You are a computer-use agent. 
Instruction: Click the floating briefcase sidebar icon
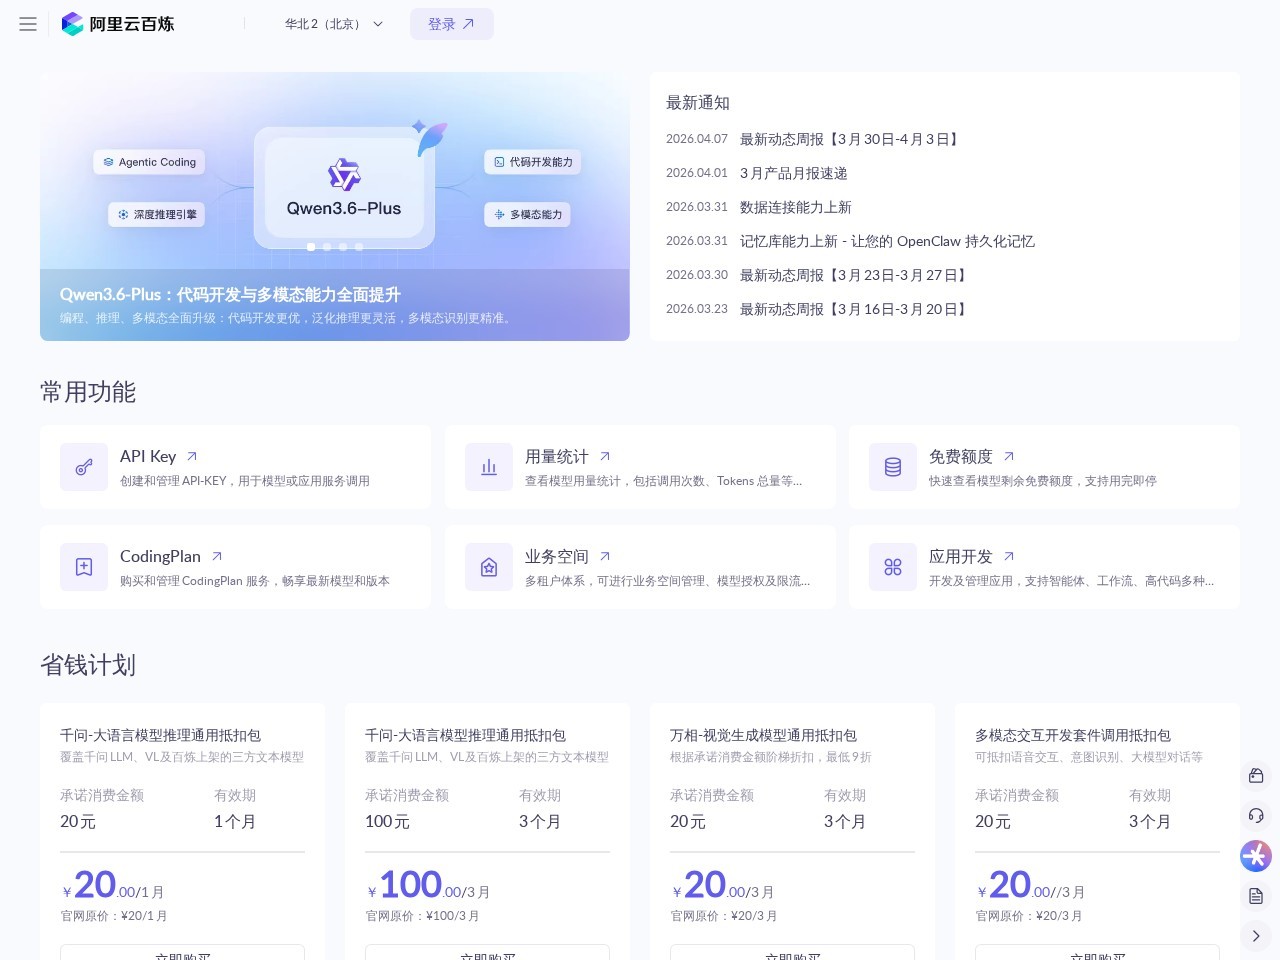click(1256, 775)
